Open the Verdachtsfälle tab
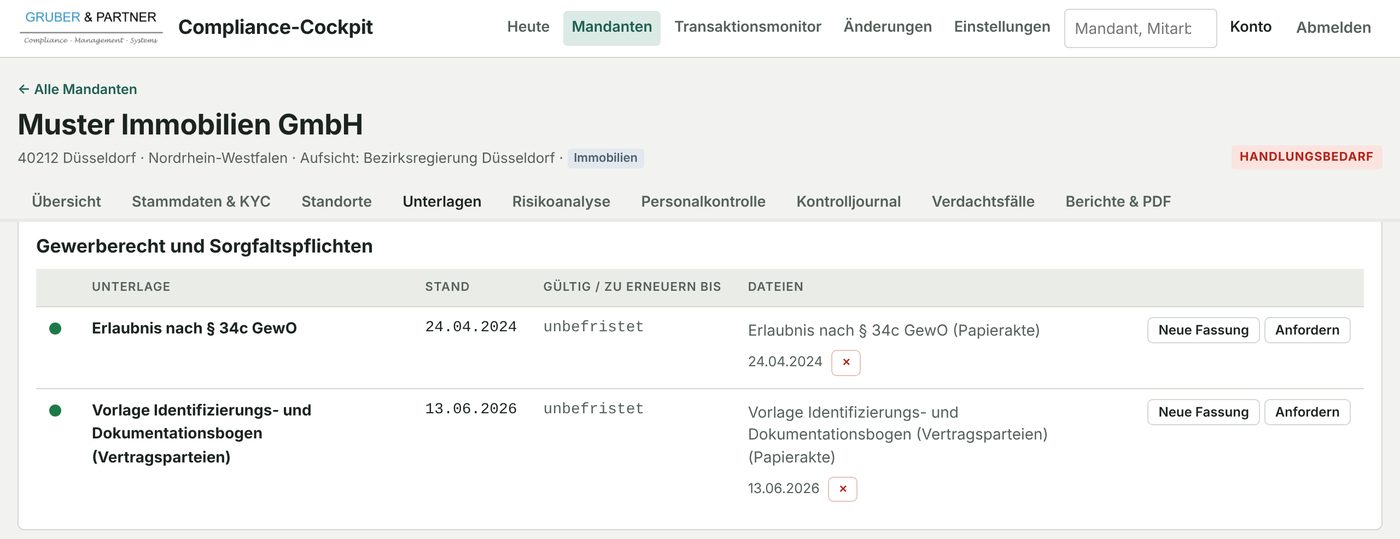Screen dimensions: 1400x539 (x=983, y=201)
